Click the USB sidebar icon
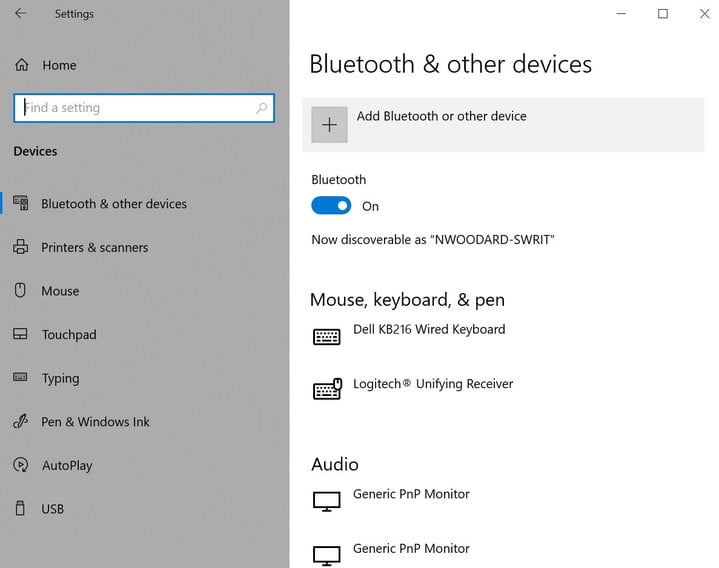 tap(20, 508)
